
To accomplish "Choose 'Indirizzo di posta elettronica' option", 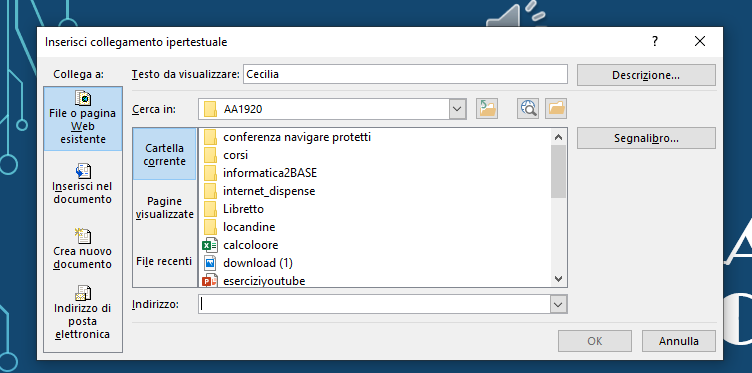I will (x=82, y=312).
